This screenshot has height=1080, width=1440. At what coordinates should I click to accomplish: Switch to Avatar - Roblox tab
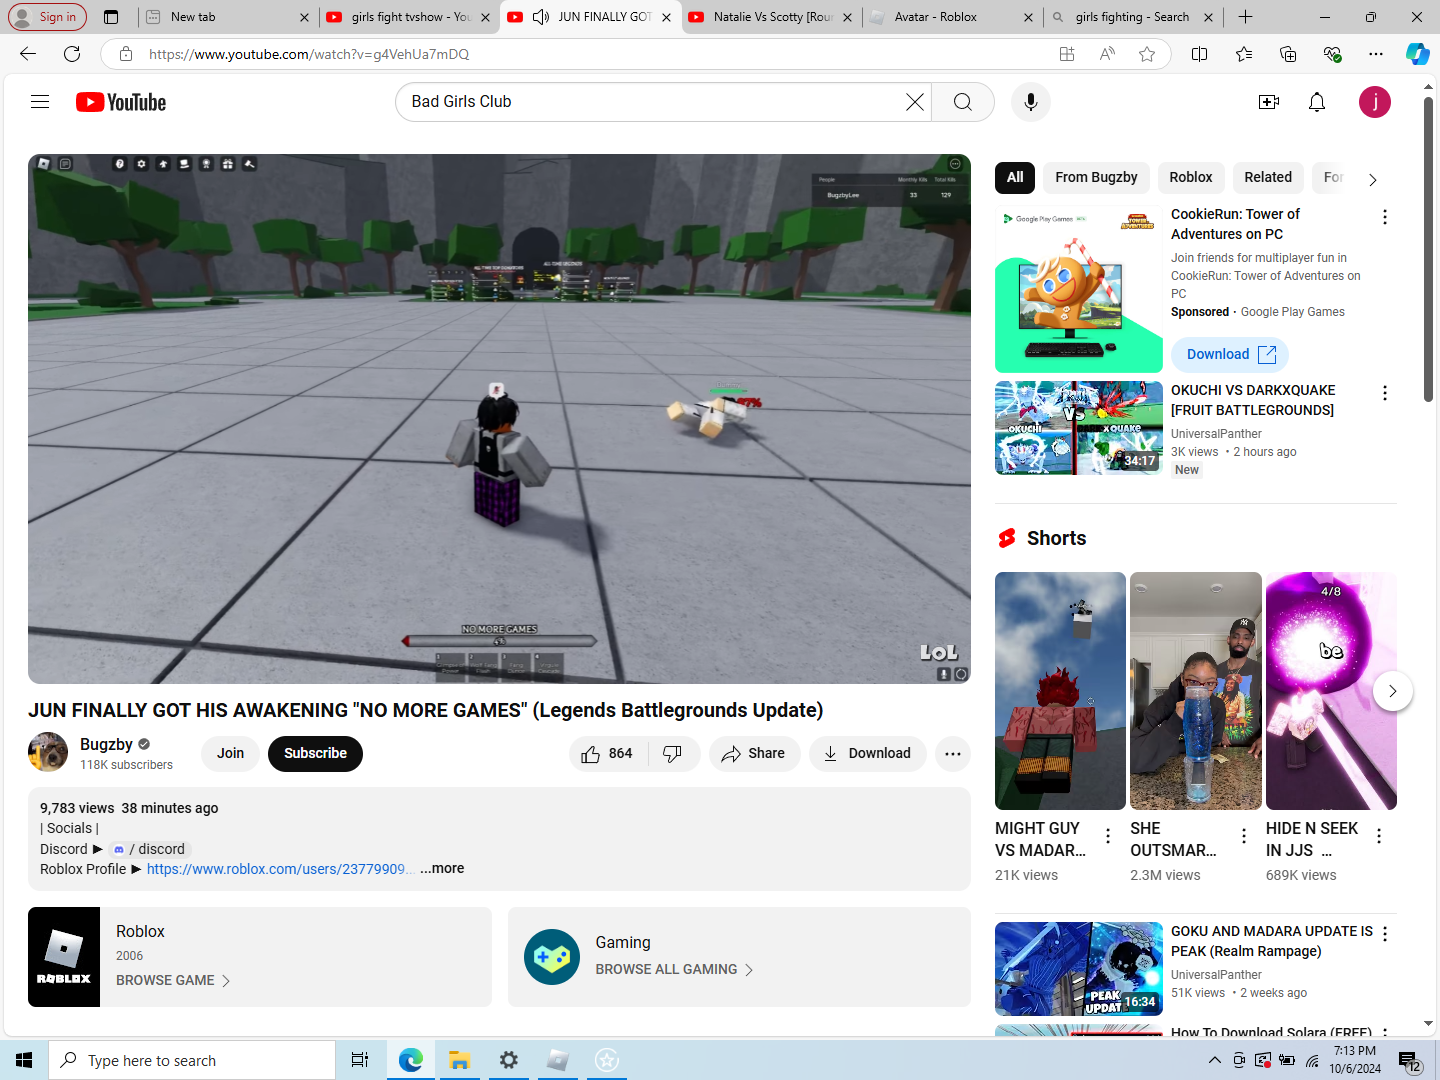point(950,17)
